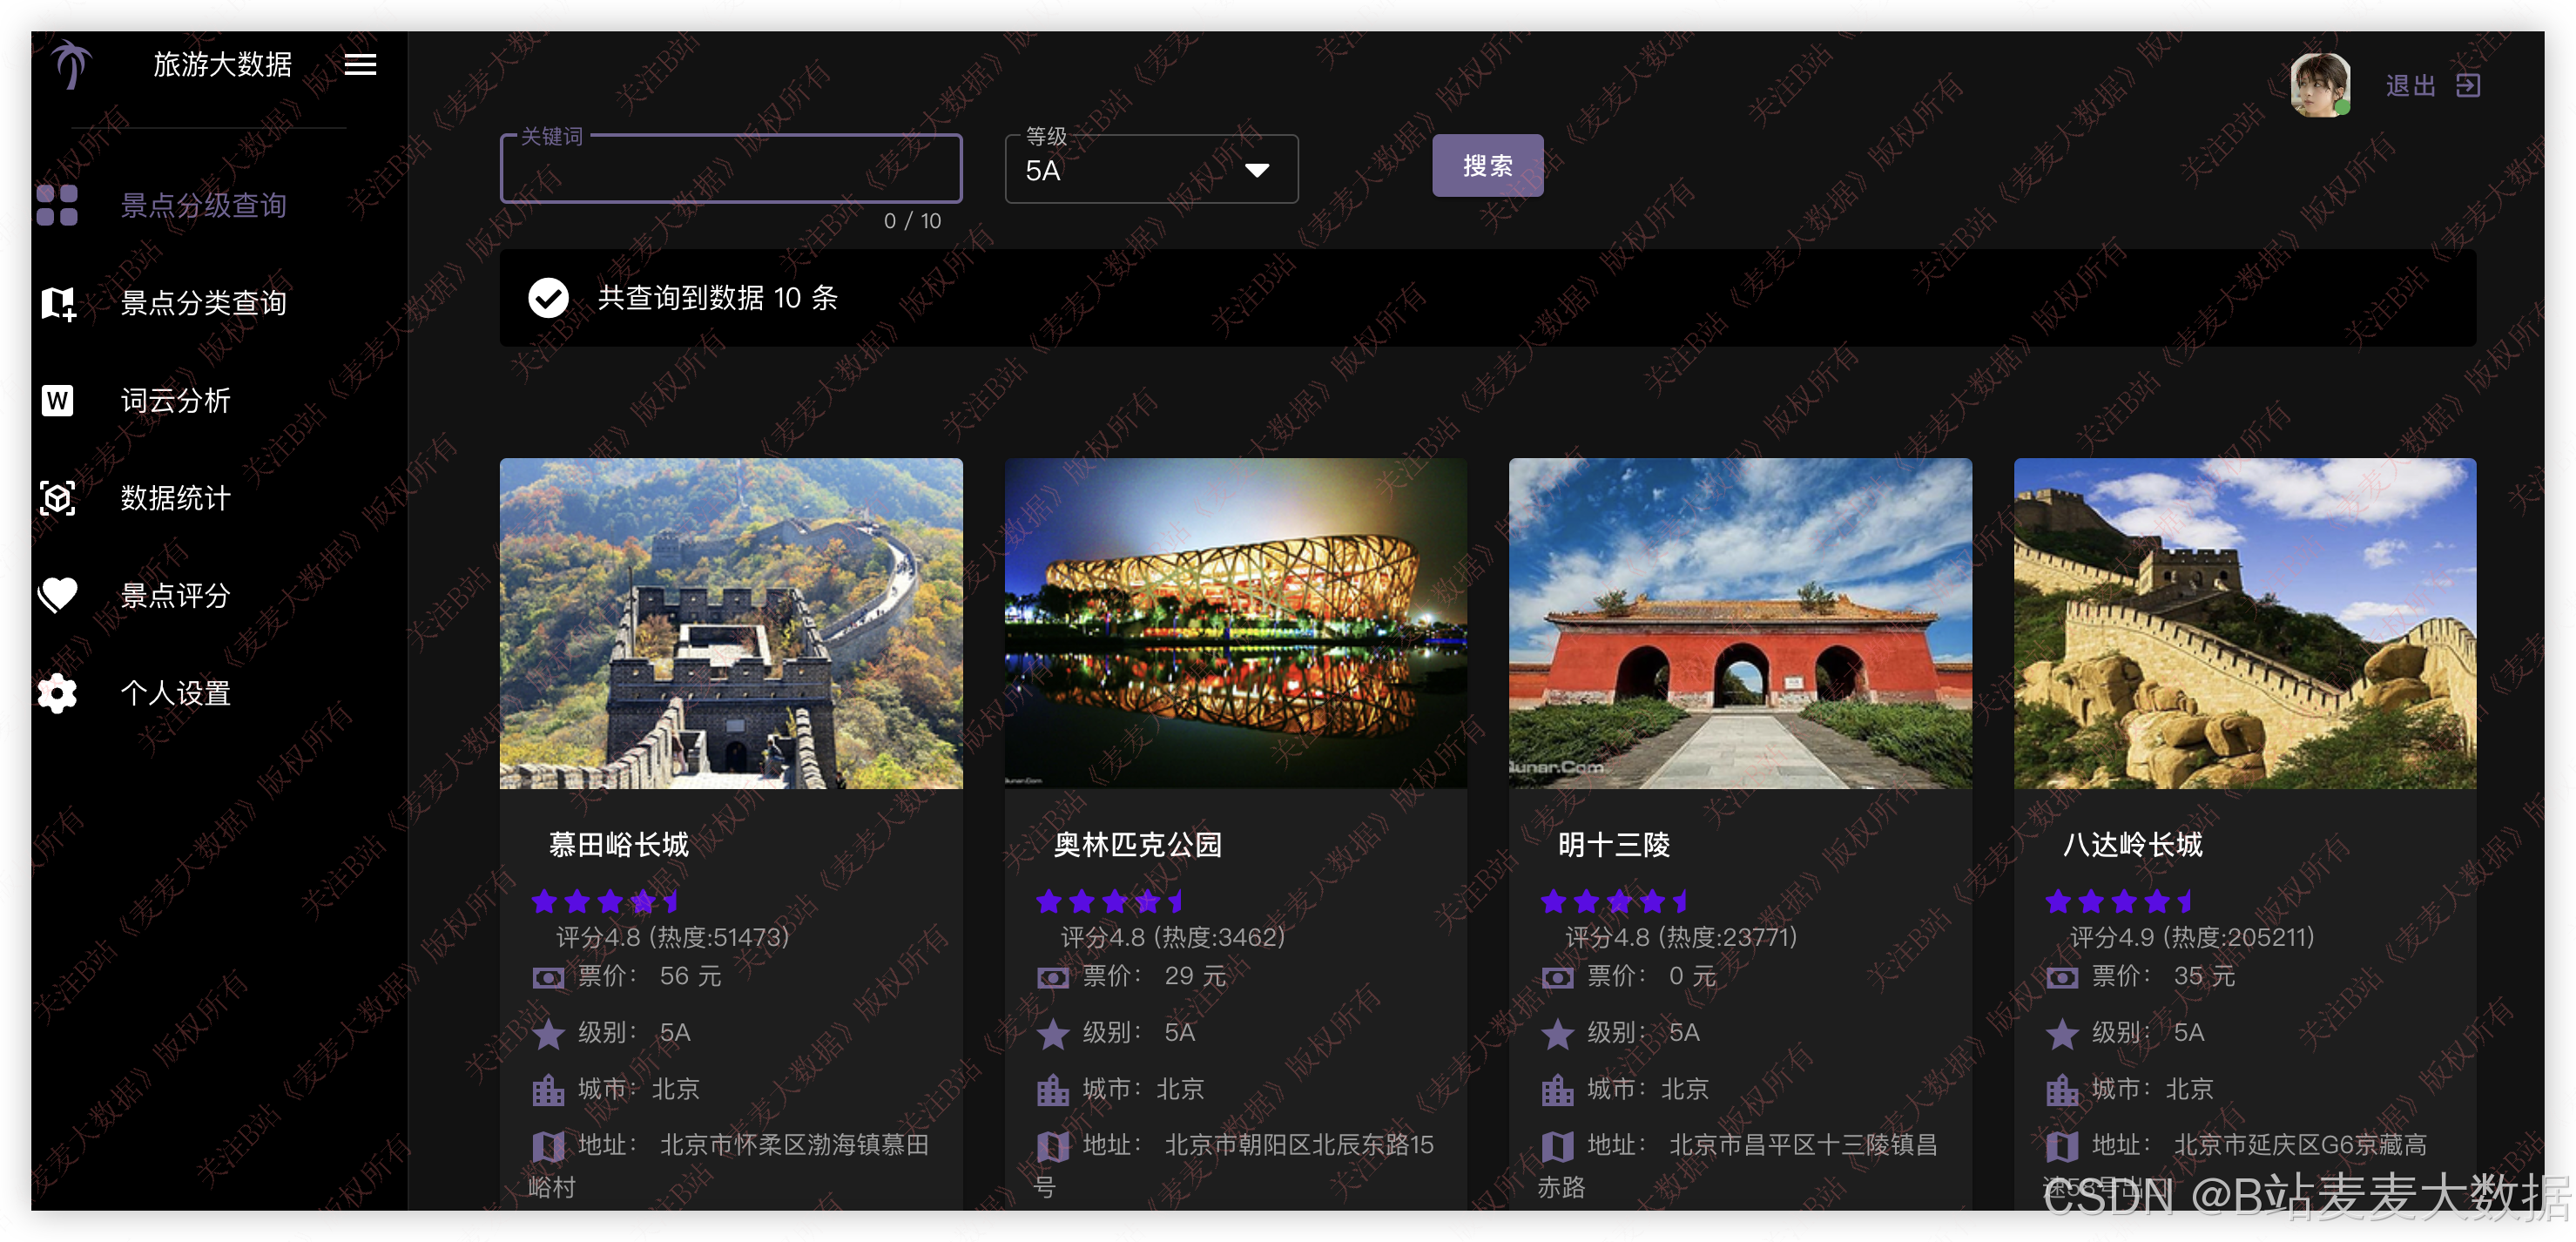
Task: Click the 票价: 29 元 text
Action: coord(1154,976)
